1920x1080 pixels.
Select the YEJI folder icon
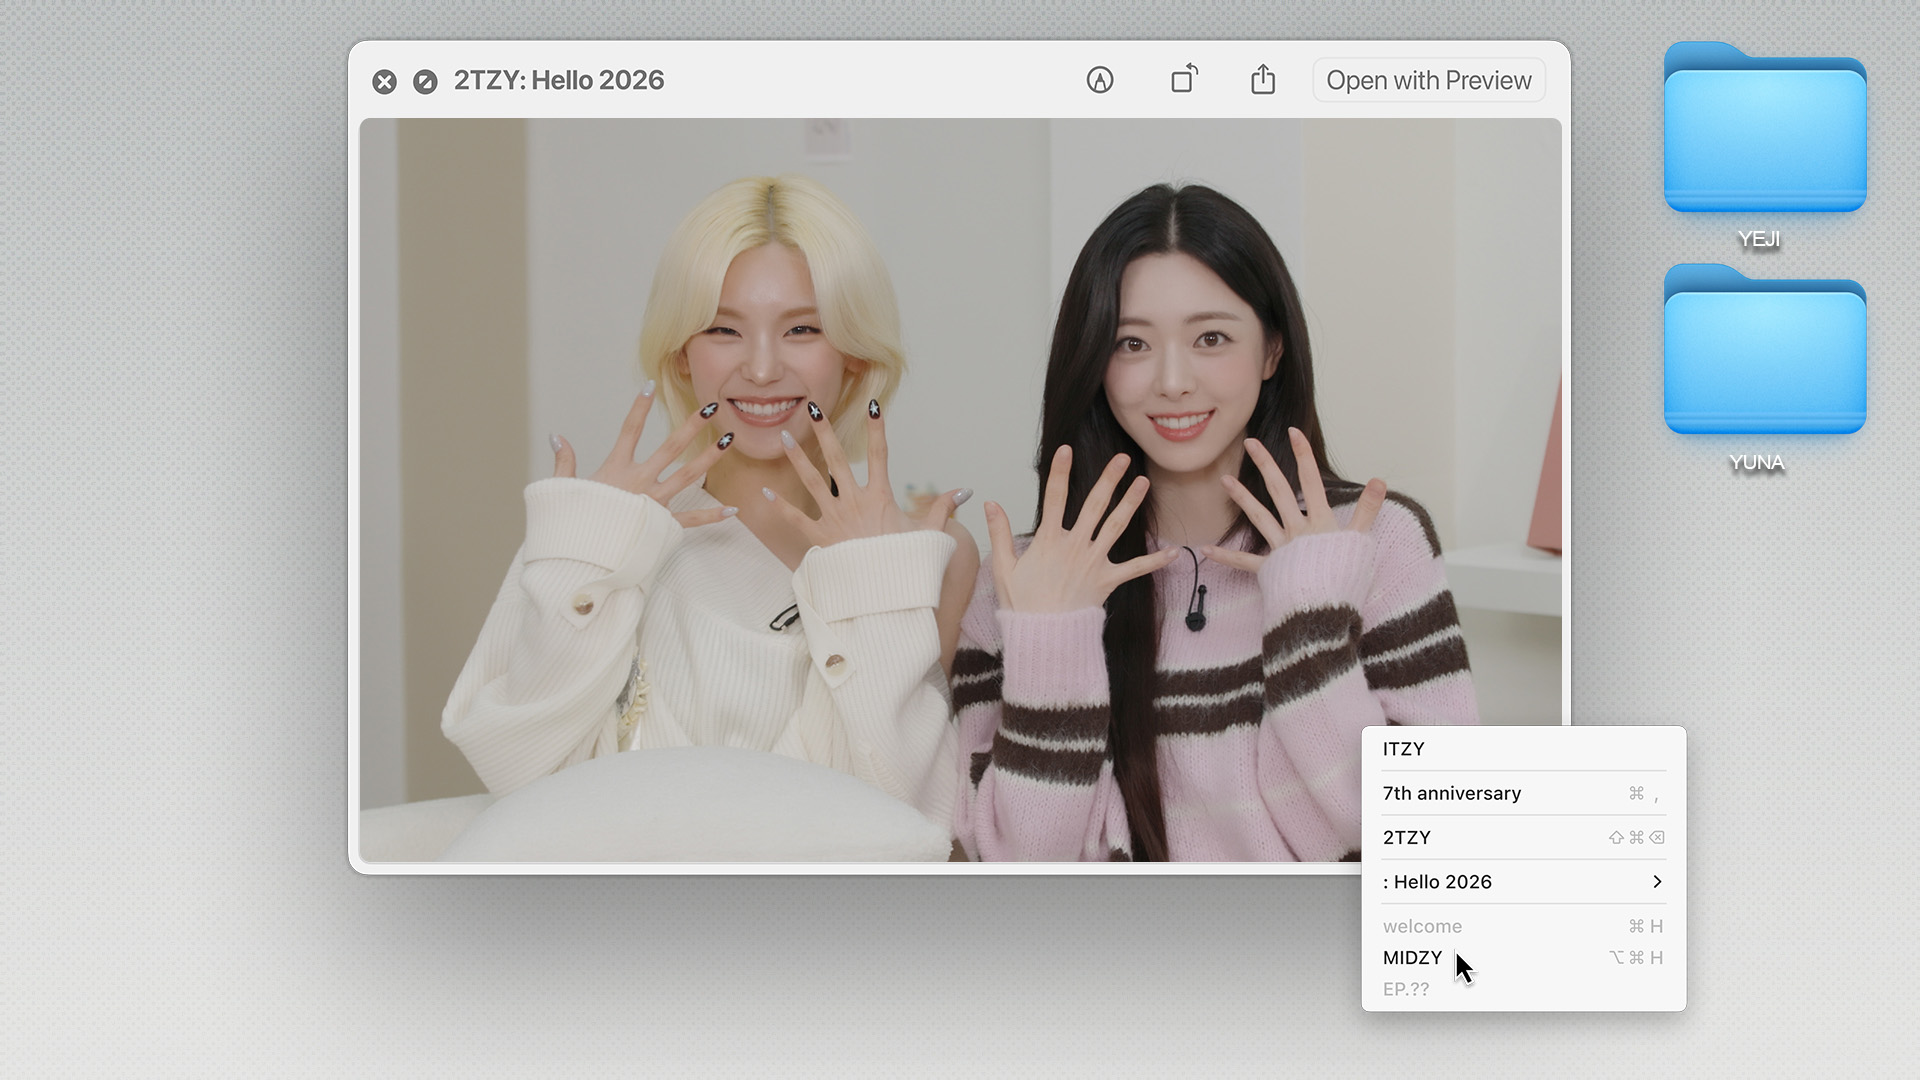[x=1765, y=130]
